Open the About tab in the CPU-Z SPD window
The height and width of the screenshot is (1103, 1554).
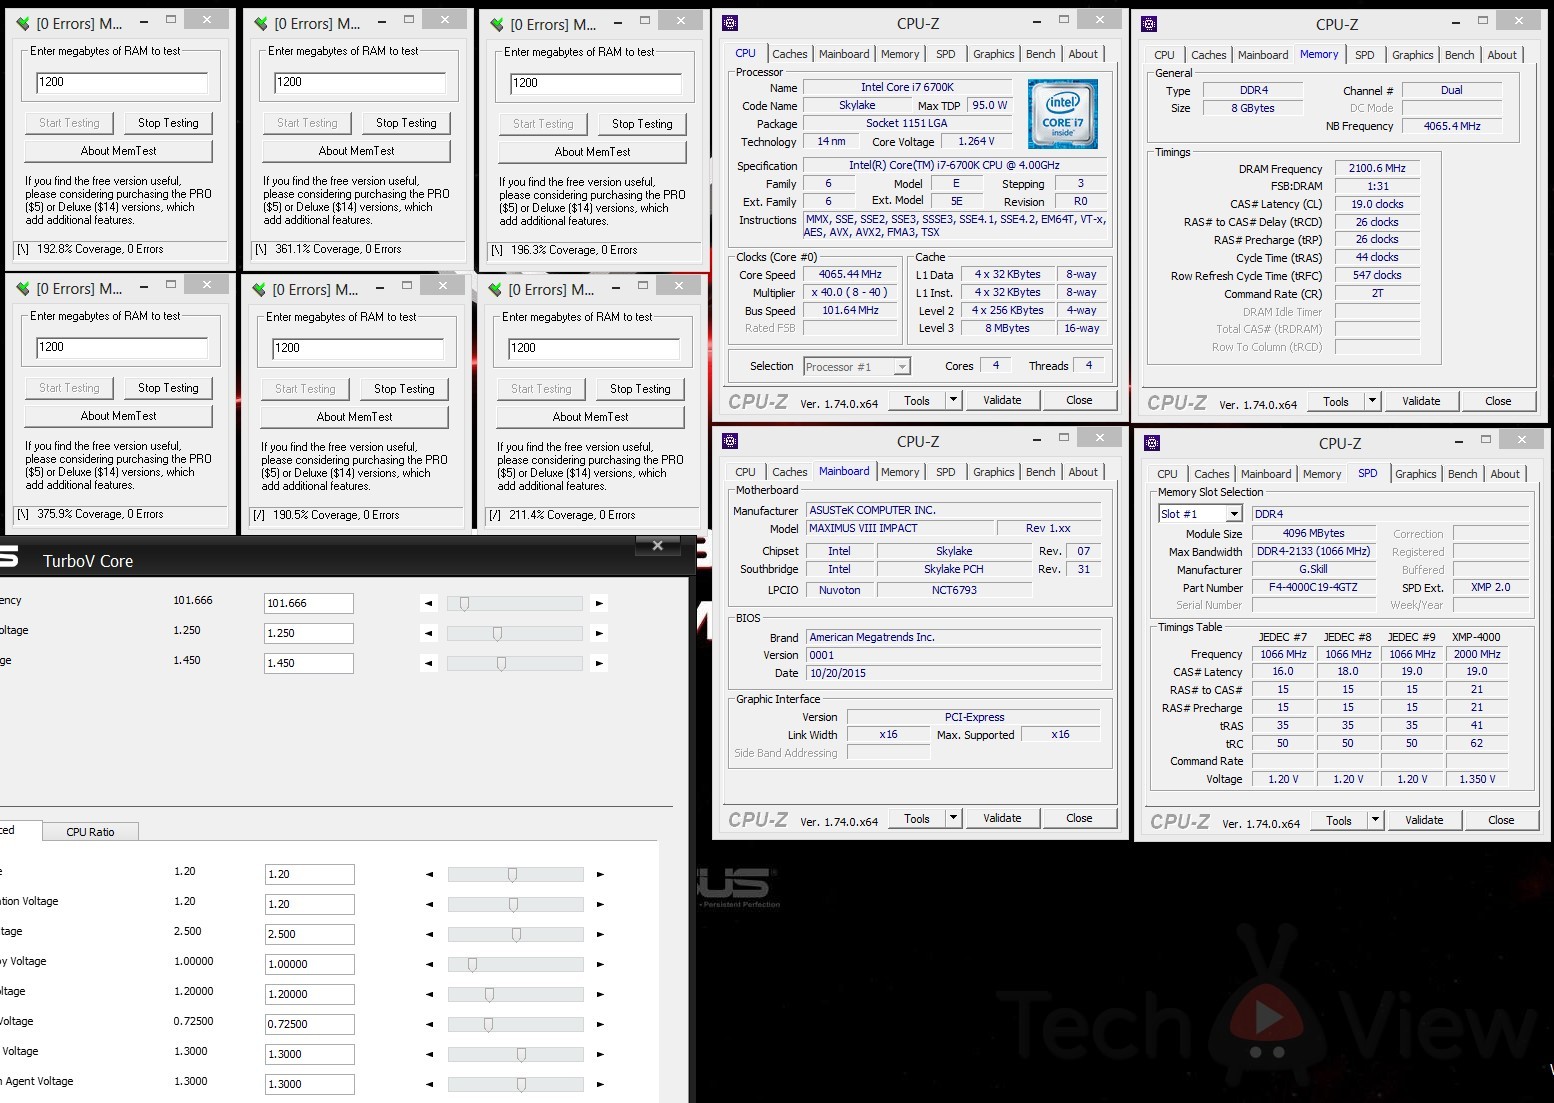[1505, 474]
